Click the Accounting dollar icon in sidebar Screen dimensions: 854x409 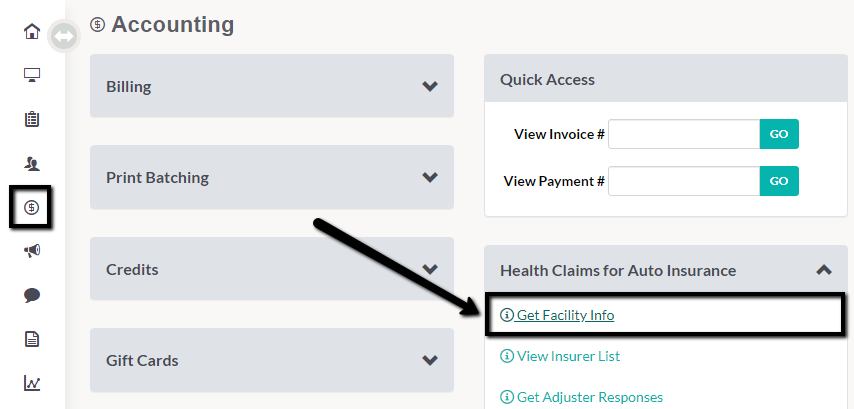coord(32,207)
